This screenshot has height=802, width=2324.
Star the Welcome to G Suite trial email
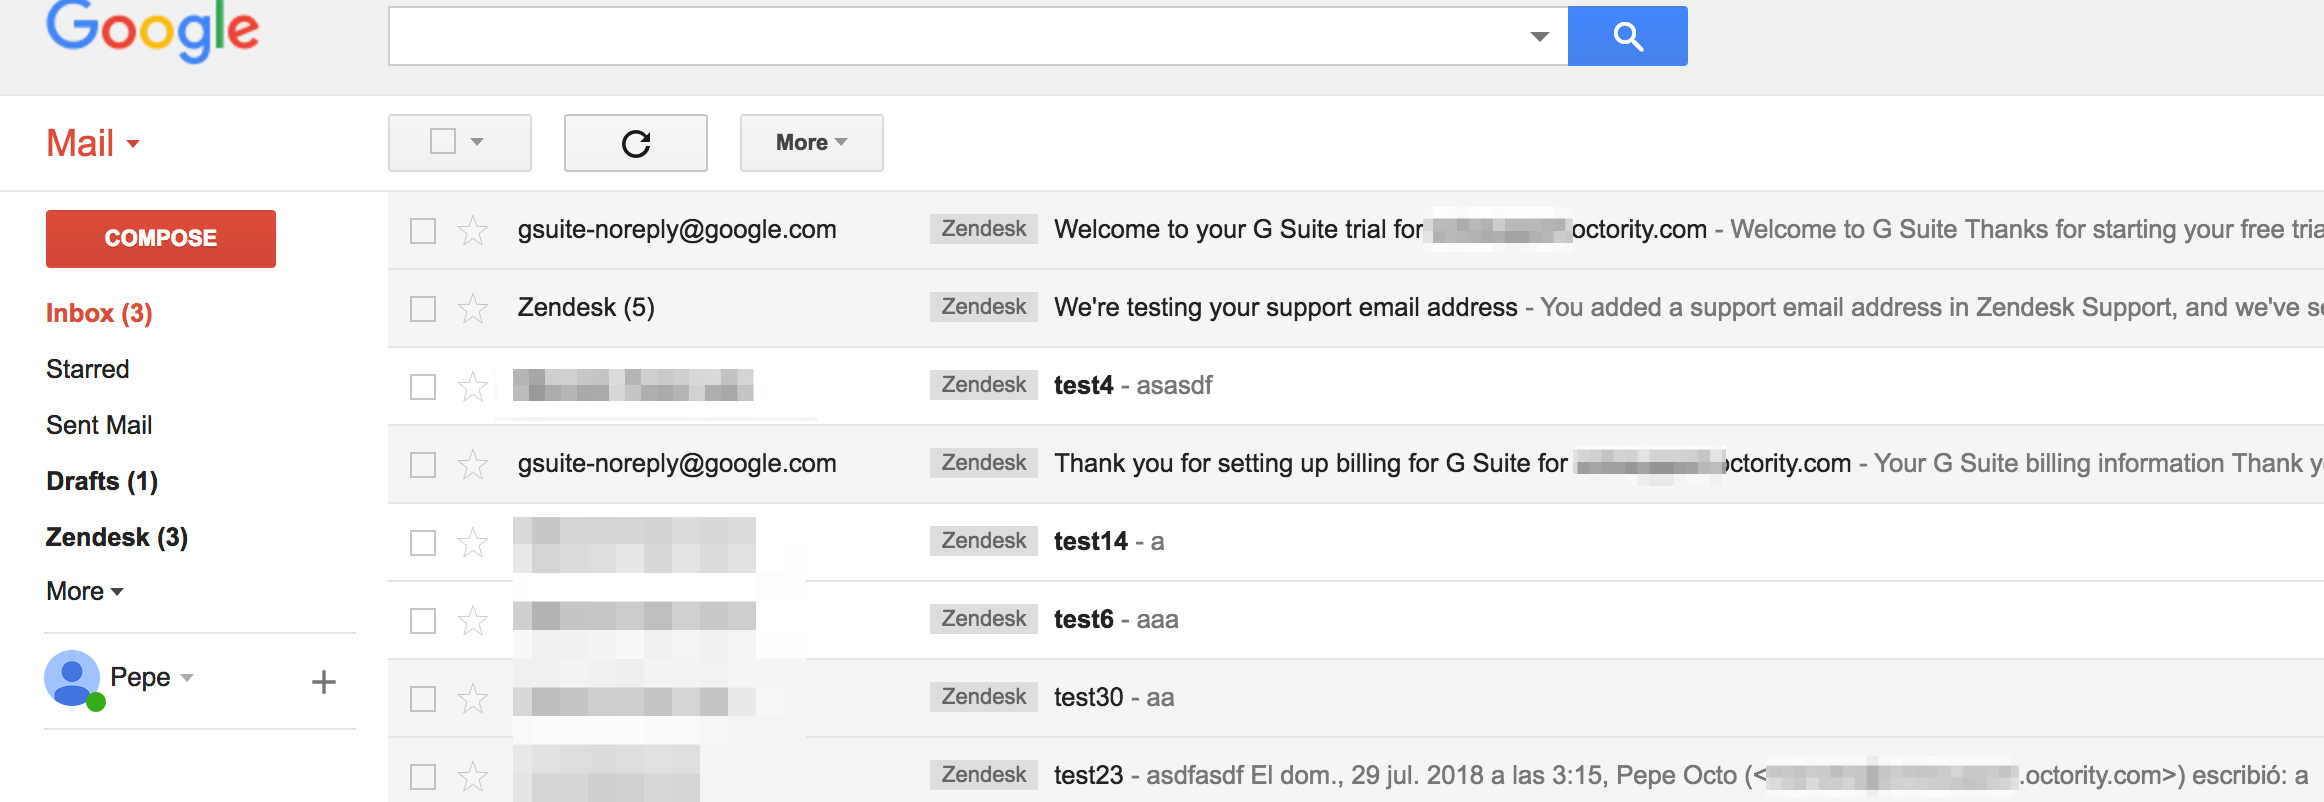click(473, 231)
